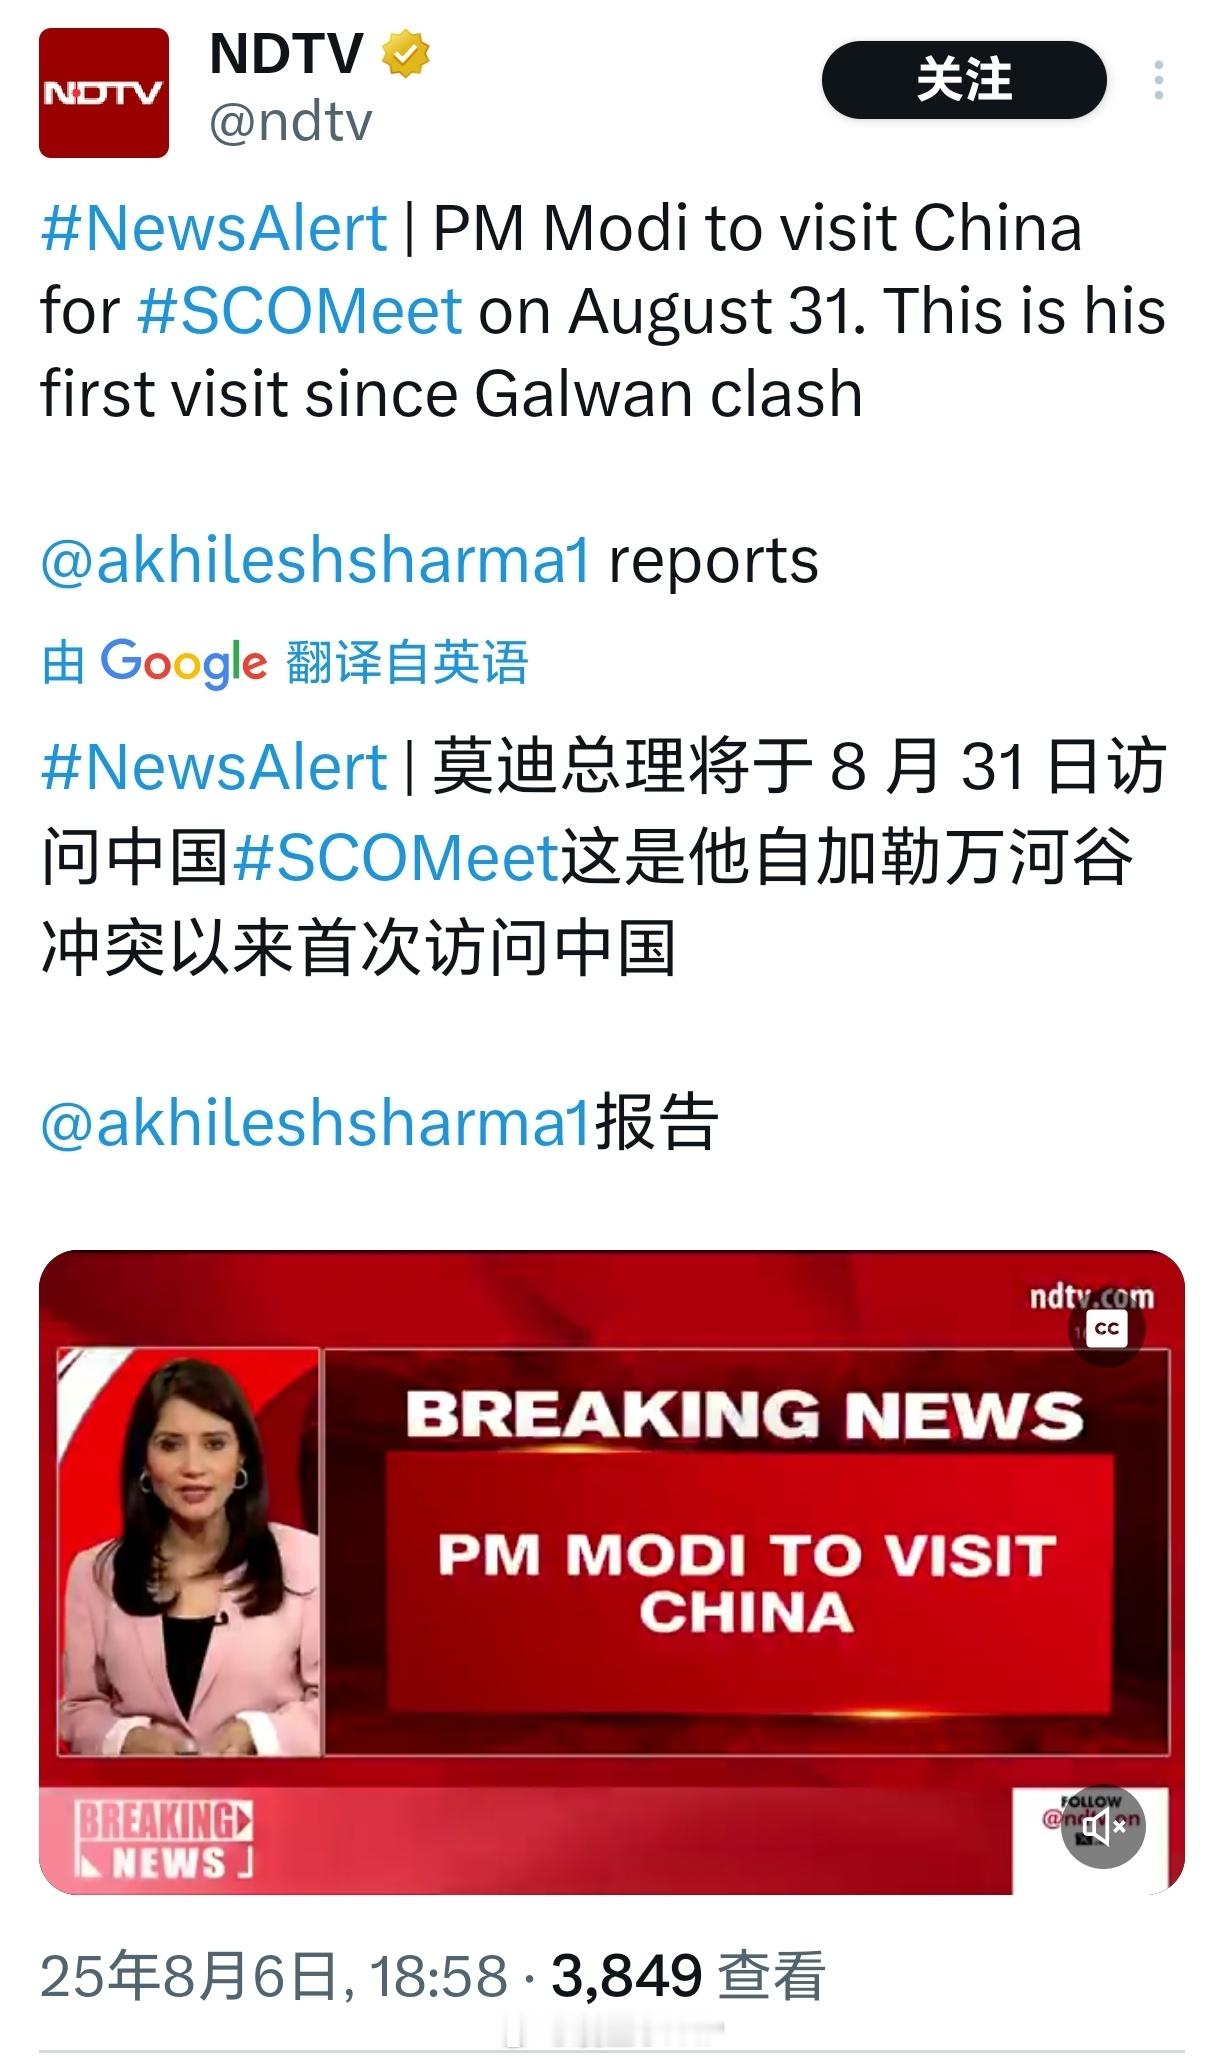Open the #SCOMeet hashtag in the English text

(x=299, y=311)
